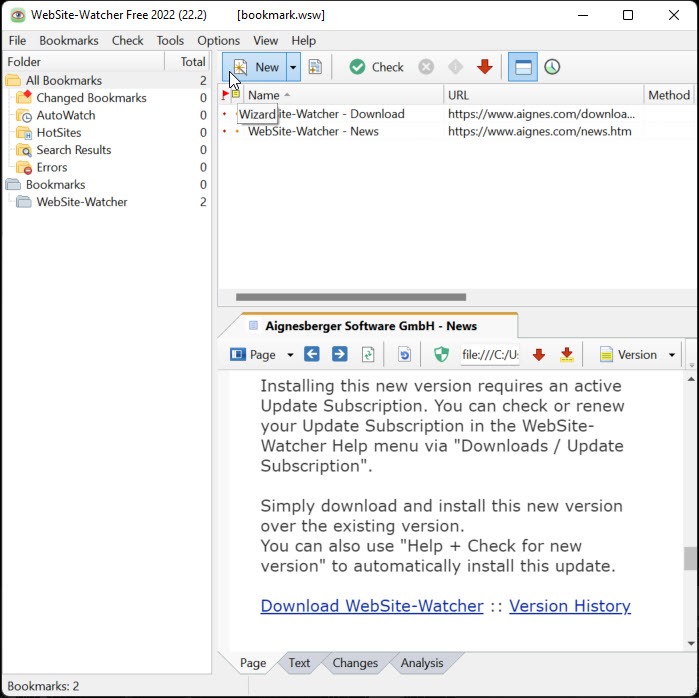Click the file URL address field

point(490,354)
